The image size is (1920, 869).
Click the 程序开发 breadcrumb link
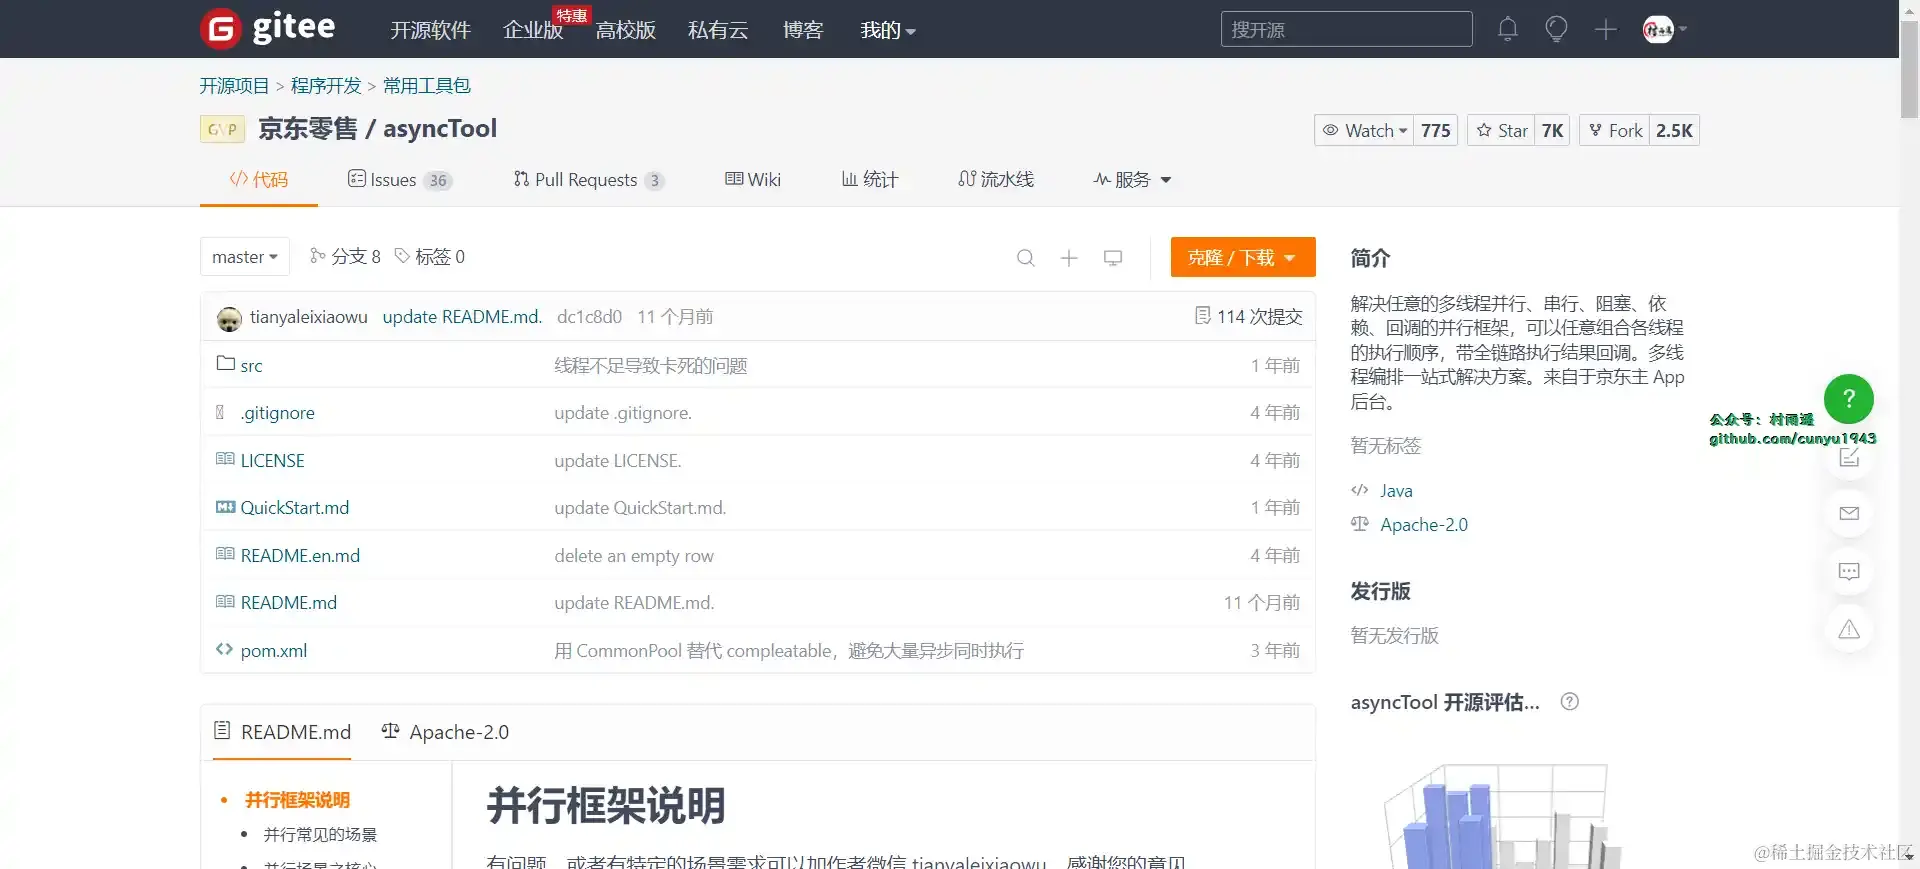tap(326, 86)
